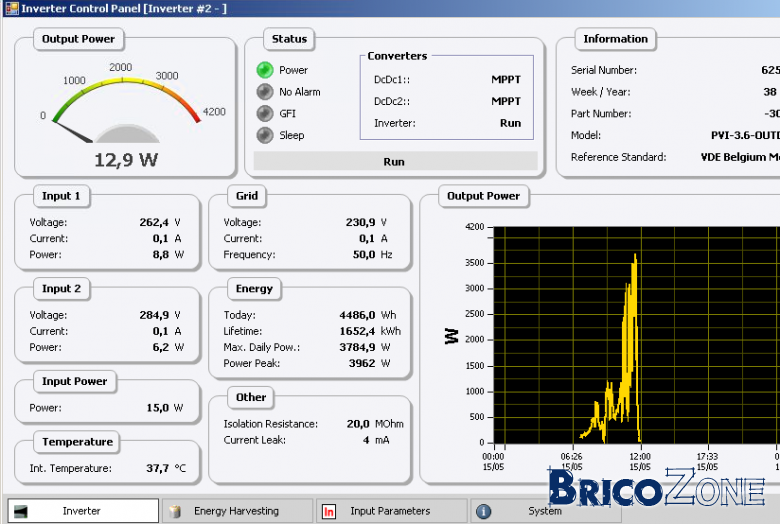Screen dimensions: 780x524
Task: Click the Inverter tab icon
Action: [x=20, y=511]
